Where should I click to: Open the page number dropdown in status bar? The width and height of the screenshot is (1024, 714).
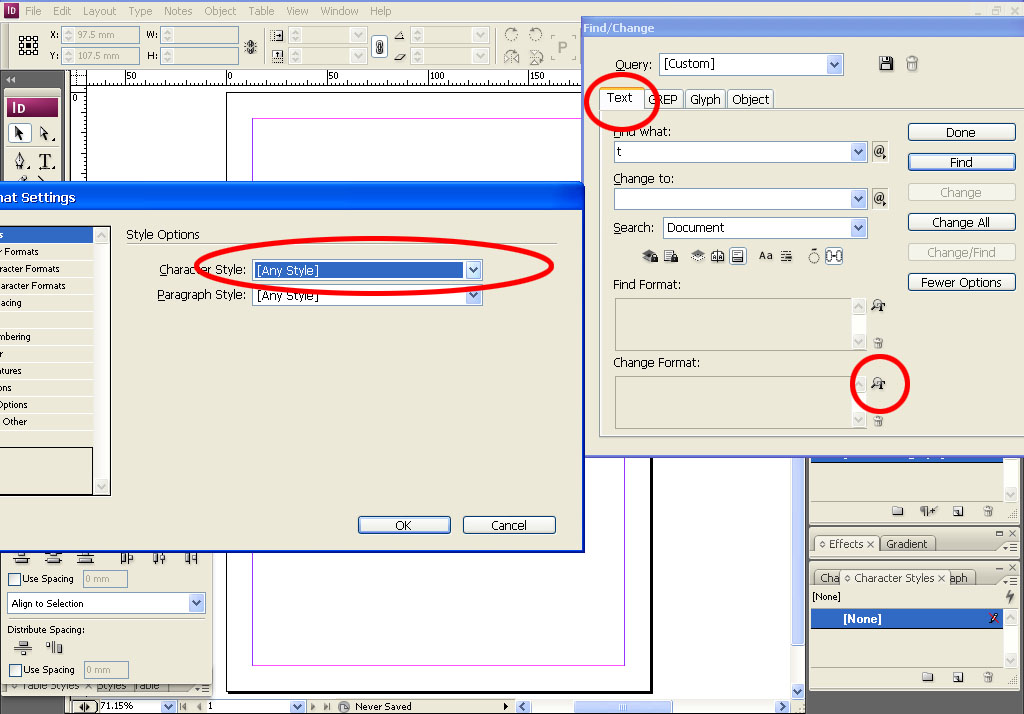[297, 706]
